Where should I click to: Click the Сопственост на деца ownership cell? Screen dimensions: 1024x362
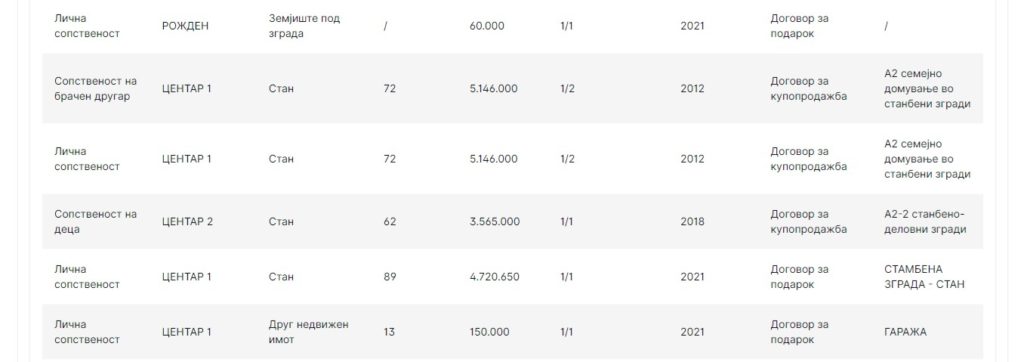(95, 222)
